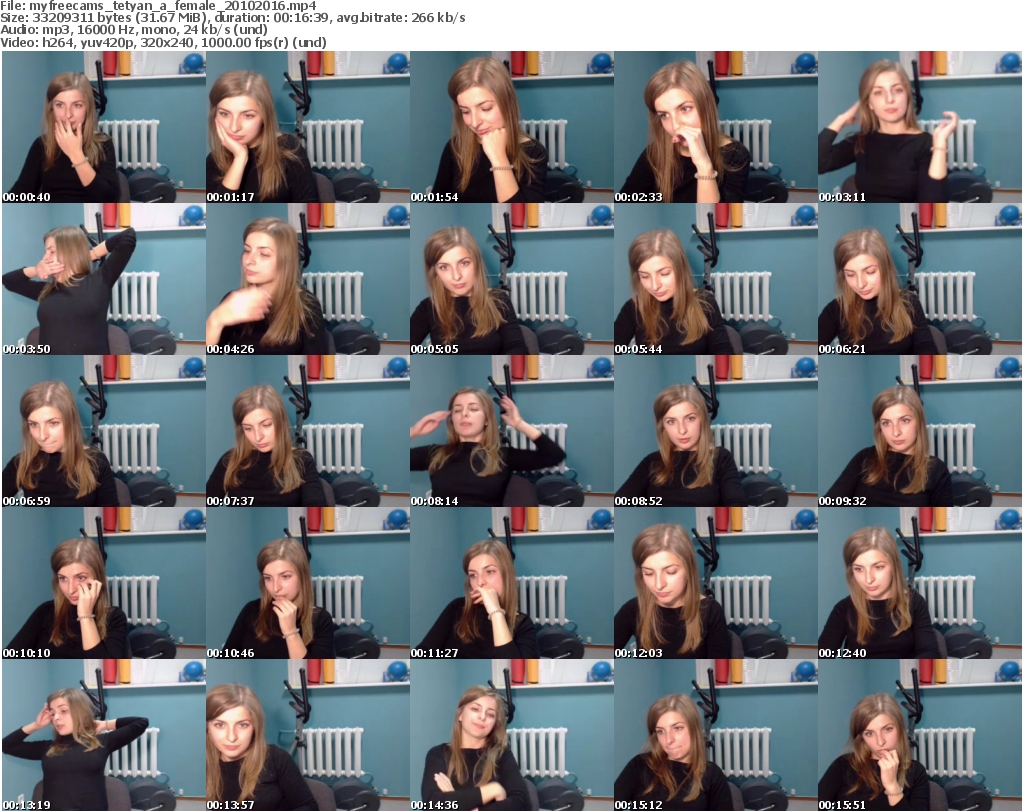Select the thumbnail frame at 00:04:26

click(308, 279)
